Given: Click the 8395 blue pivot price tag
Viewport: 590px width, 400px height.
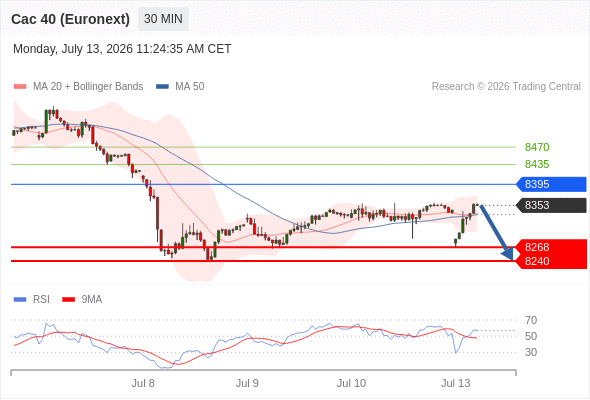Looking at the screenshot, I should [551, 184].
